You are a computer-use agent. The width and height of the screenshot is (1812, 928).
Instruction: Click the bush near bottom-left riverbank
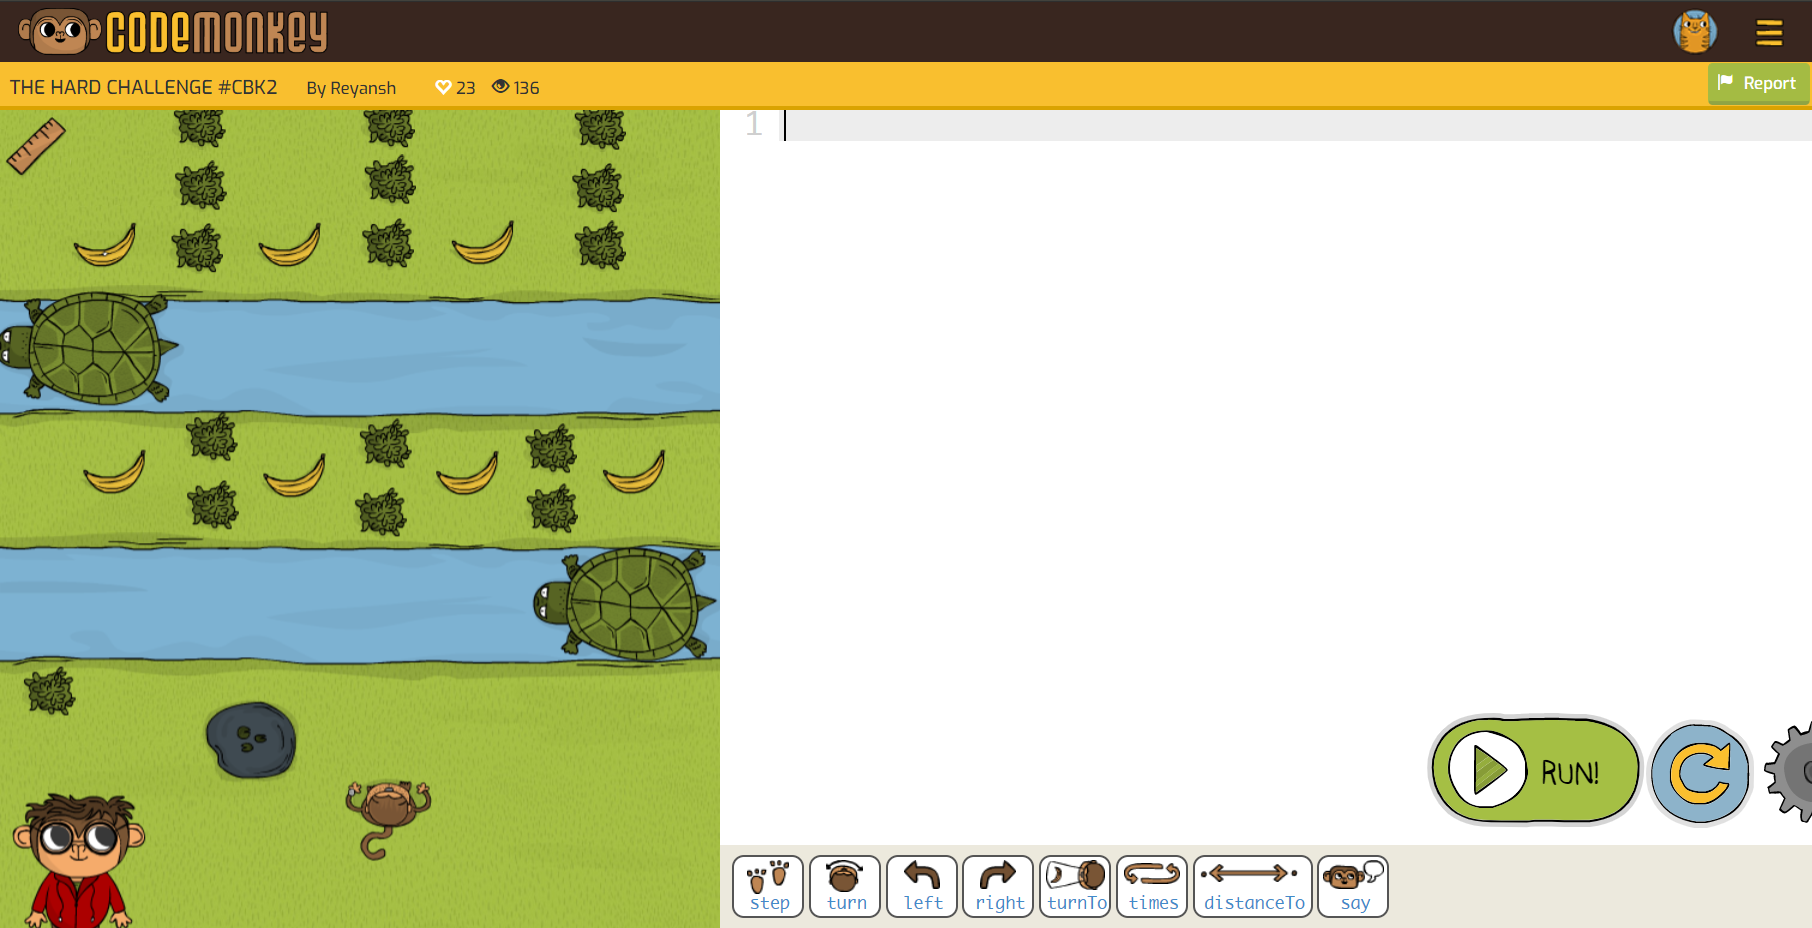coord(50,691)
